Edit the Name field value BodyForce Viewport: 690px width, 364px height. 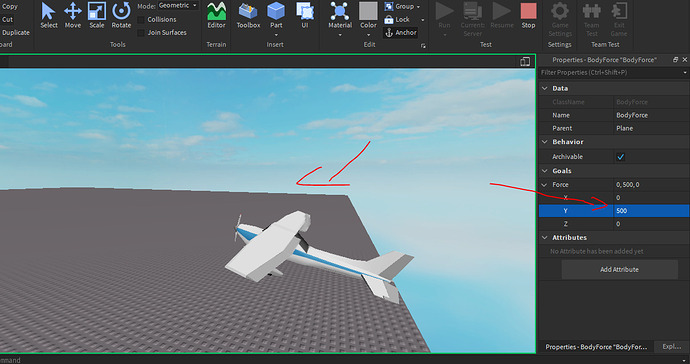pos(651,115)
